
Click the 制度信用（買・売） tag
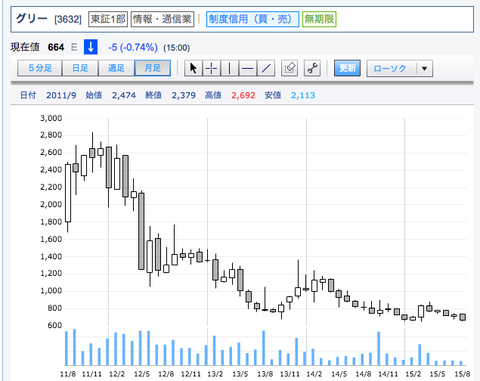coord(253,19)
